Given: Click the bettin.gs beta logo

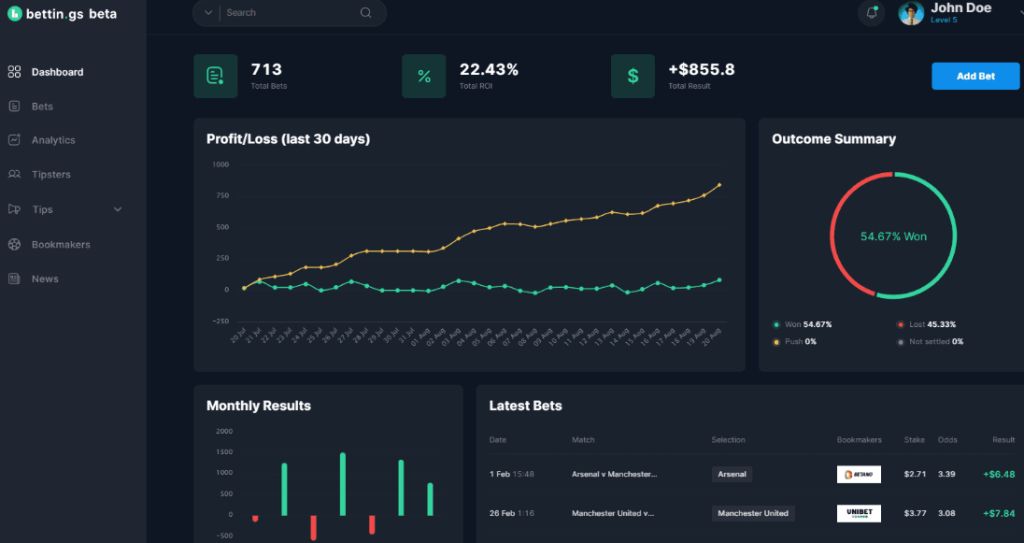Looking at the screenshot, I should (x=62, y=14).
